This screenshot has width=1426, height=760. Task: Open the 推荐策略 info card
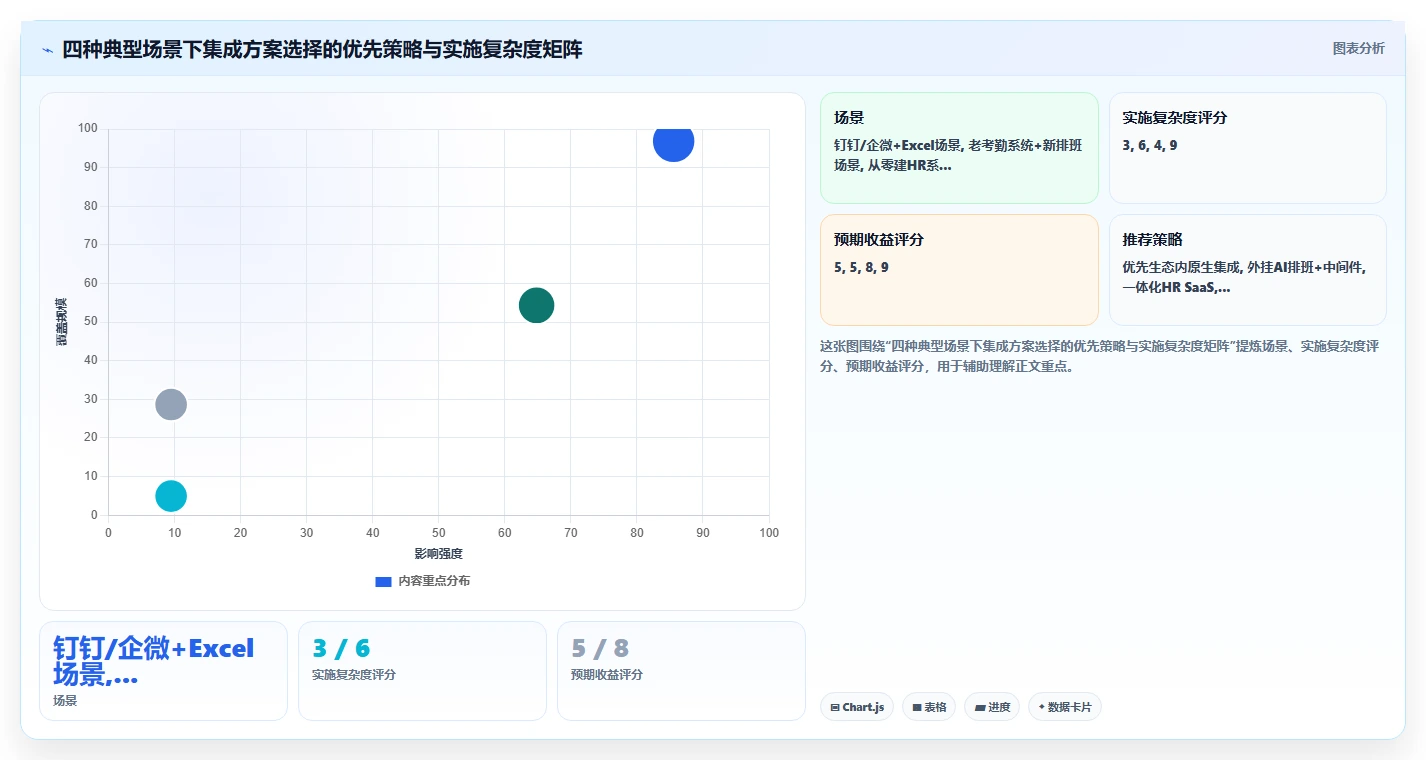click(1247, 270)
